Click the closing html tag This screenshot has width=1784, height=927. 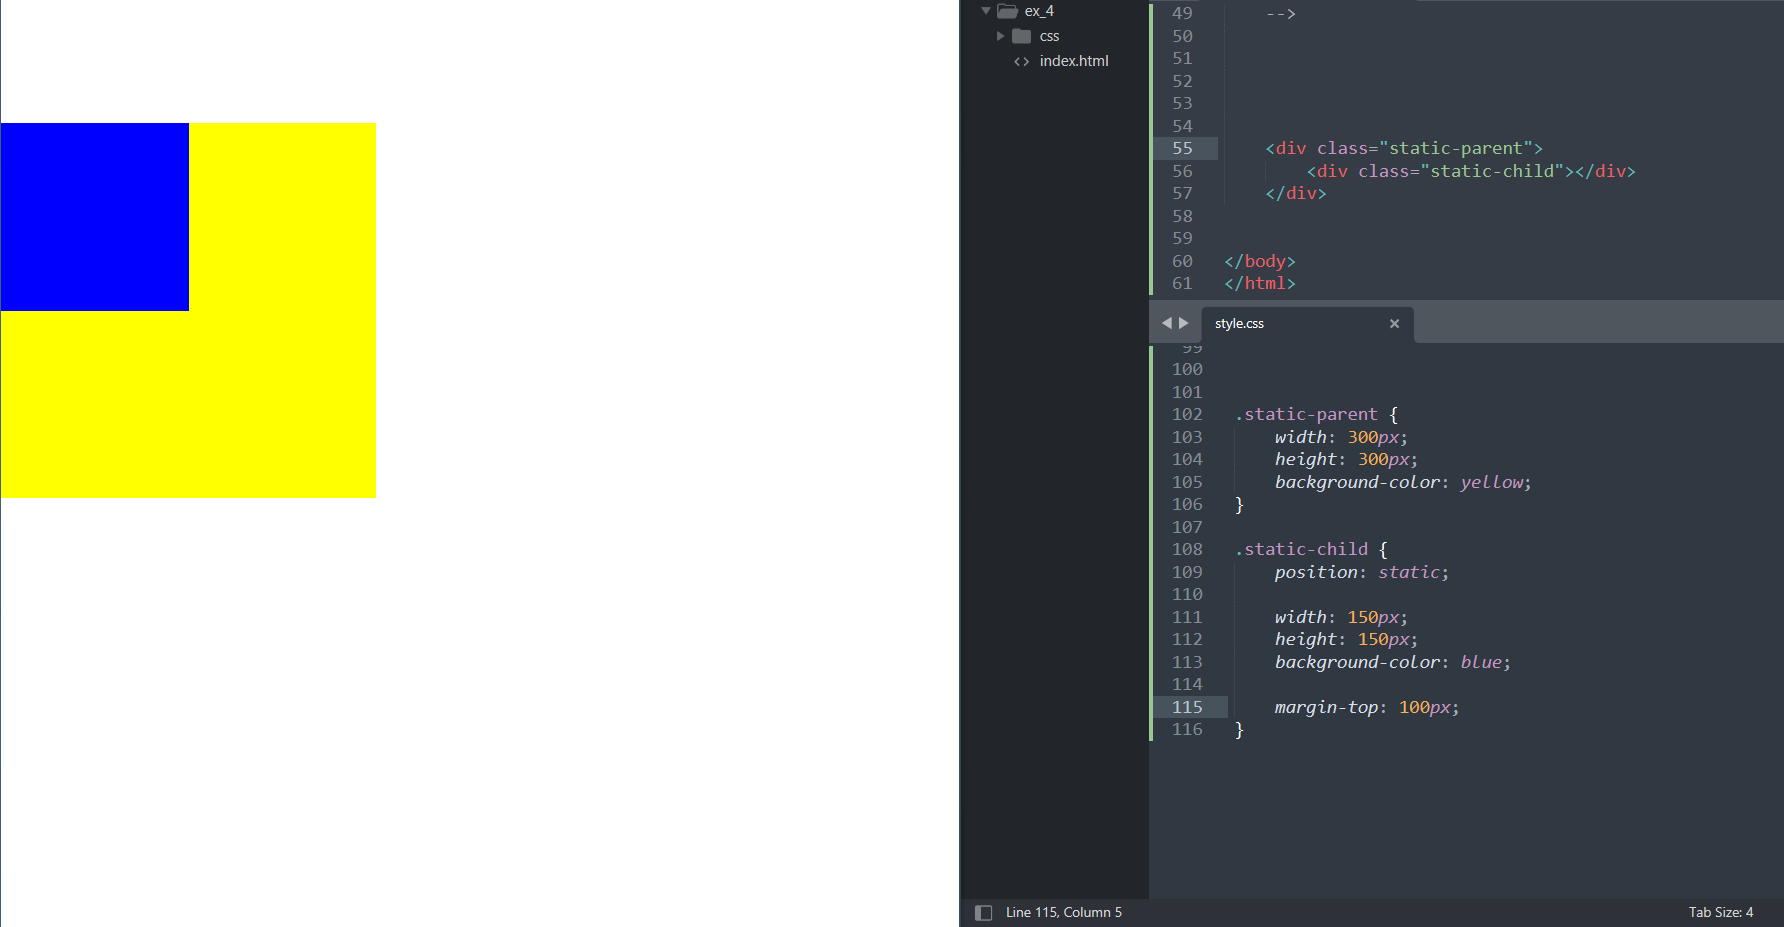[1260, 284]
